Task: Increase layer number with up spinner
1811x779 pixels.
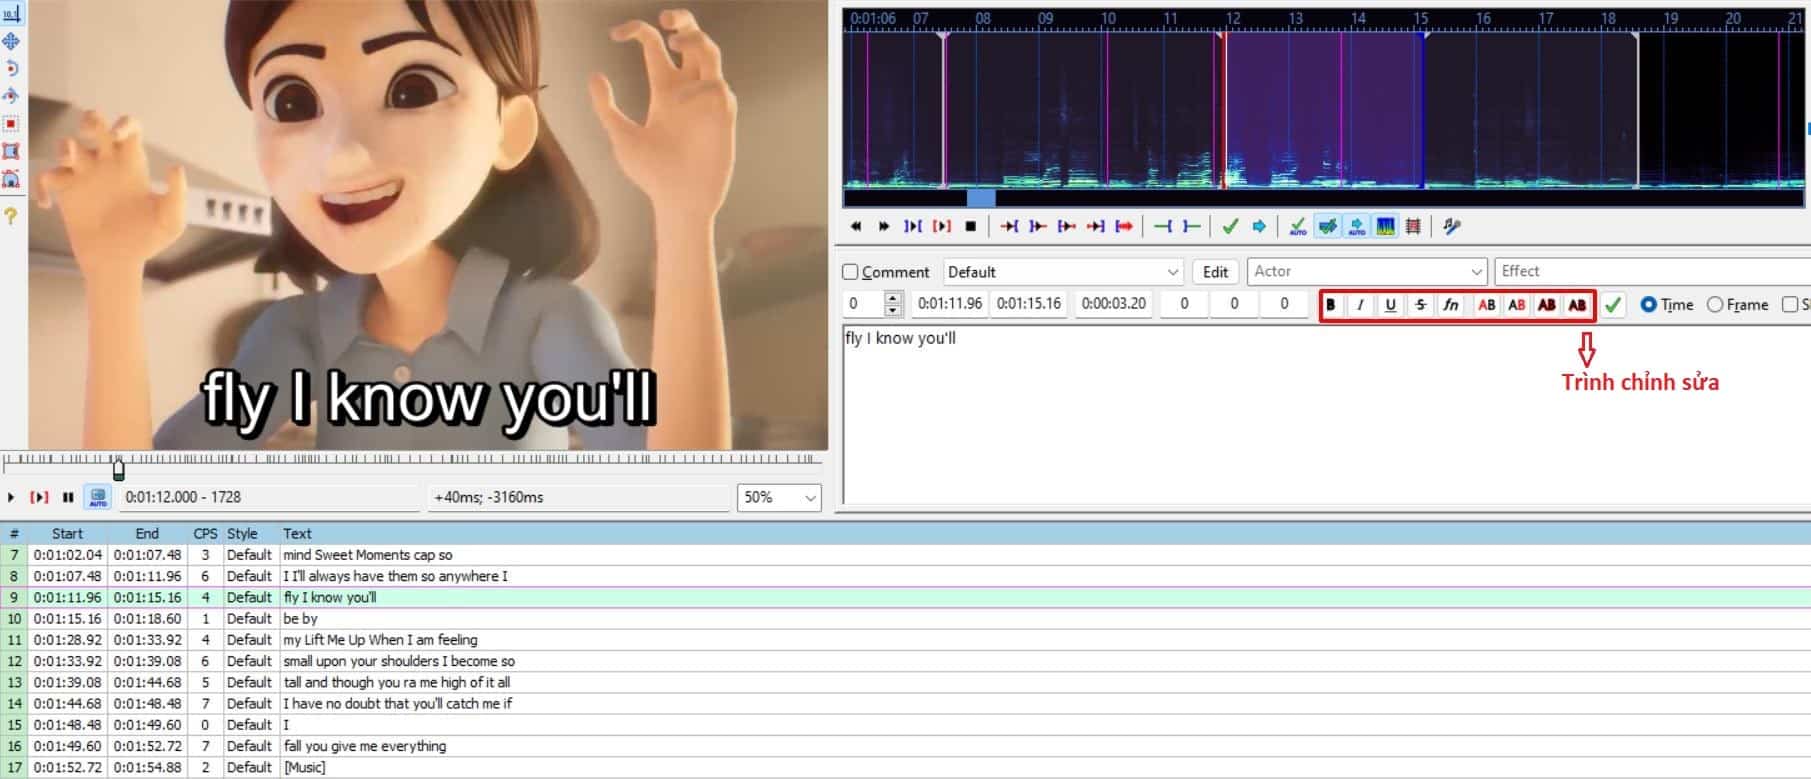Action: pos(894,298)
